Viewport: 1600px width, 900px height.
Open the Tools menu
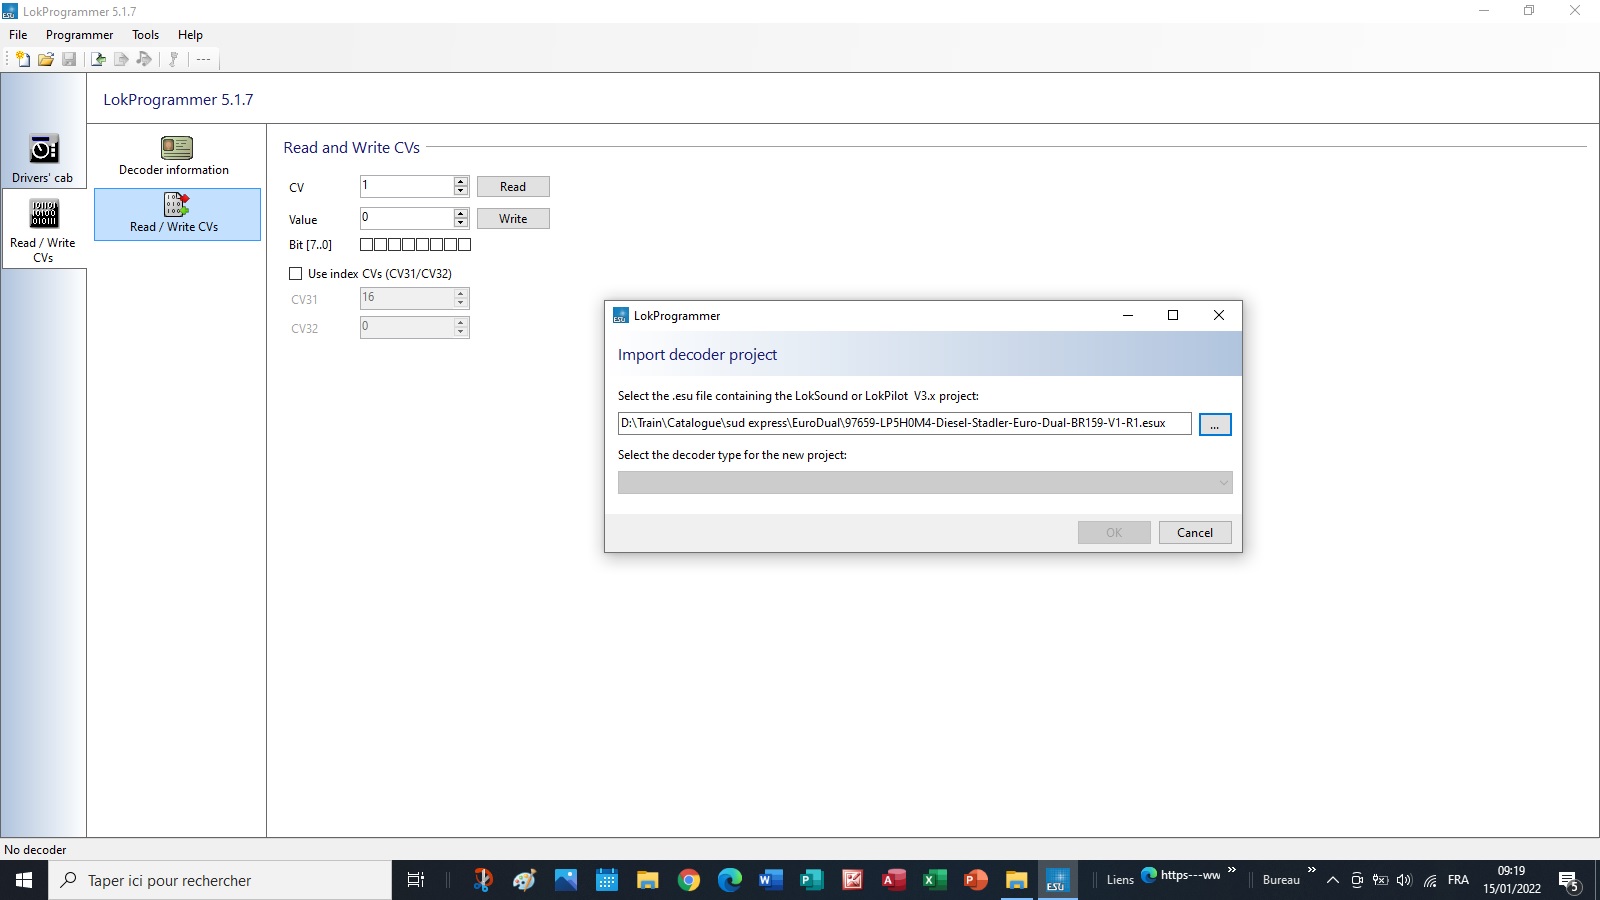coord(145,34)
